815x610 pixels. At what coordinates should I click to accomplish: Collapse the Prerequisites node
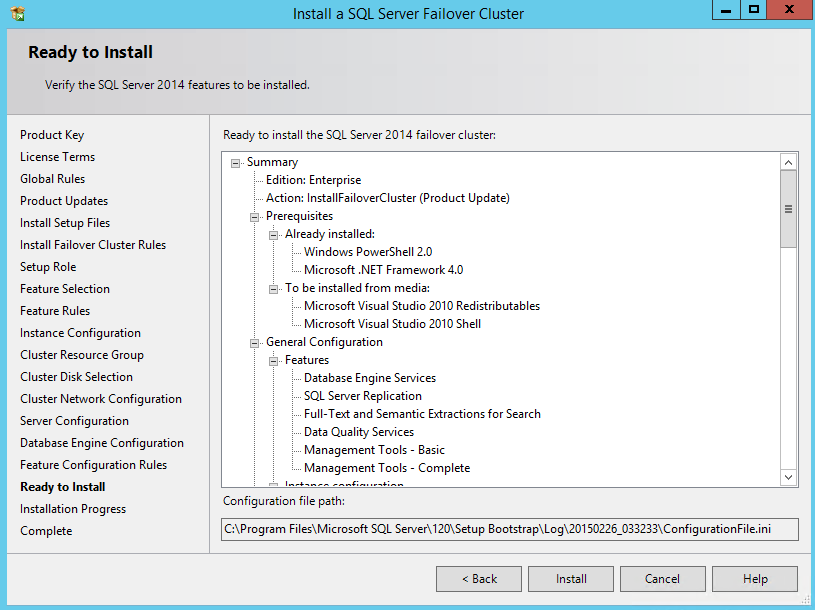pos(254,217)
